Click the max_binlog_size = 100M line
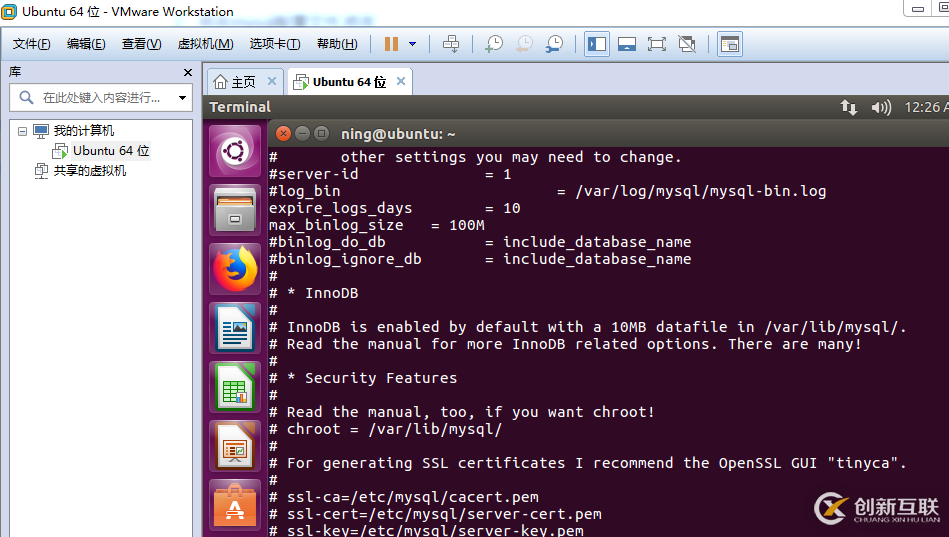The image size is (949, 537). coord(376,225)
